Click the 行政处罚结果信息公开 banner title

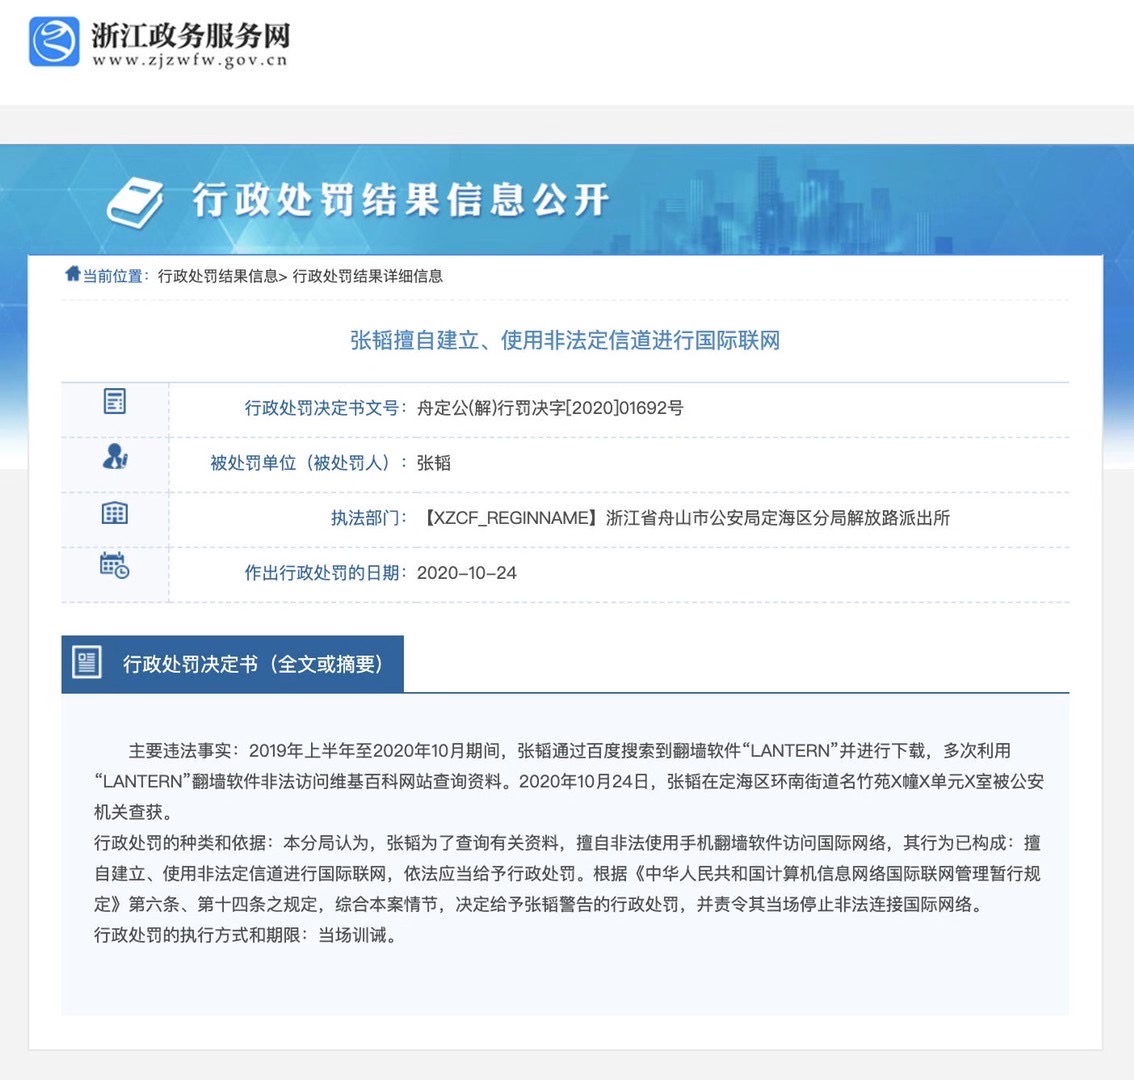click(400, 200)
